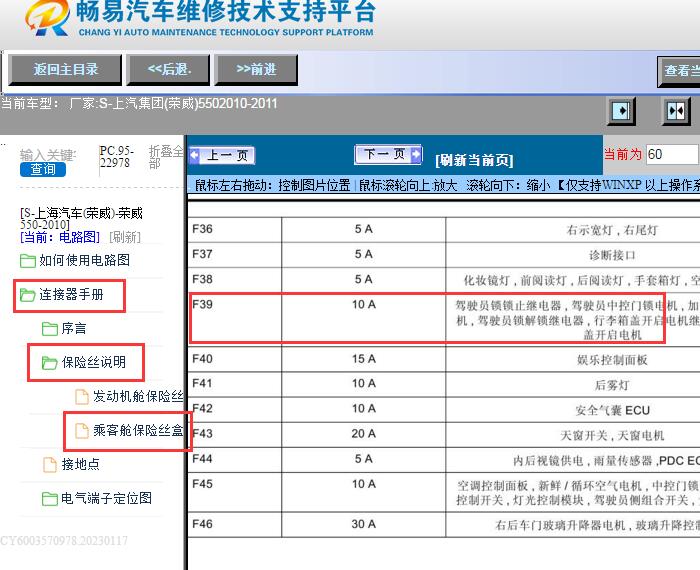Go to next page with 下一页
The width and height of the screenshot is (700, 570).
(388, 154)
